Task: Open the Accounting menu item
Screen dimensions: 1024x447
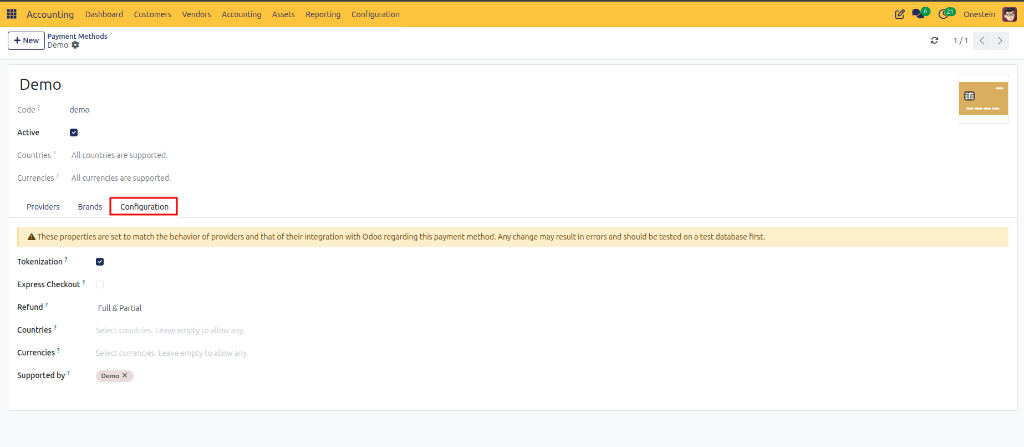Action: [241, 14]
